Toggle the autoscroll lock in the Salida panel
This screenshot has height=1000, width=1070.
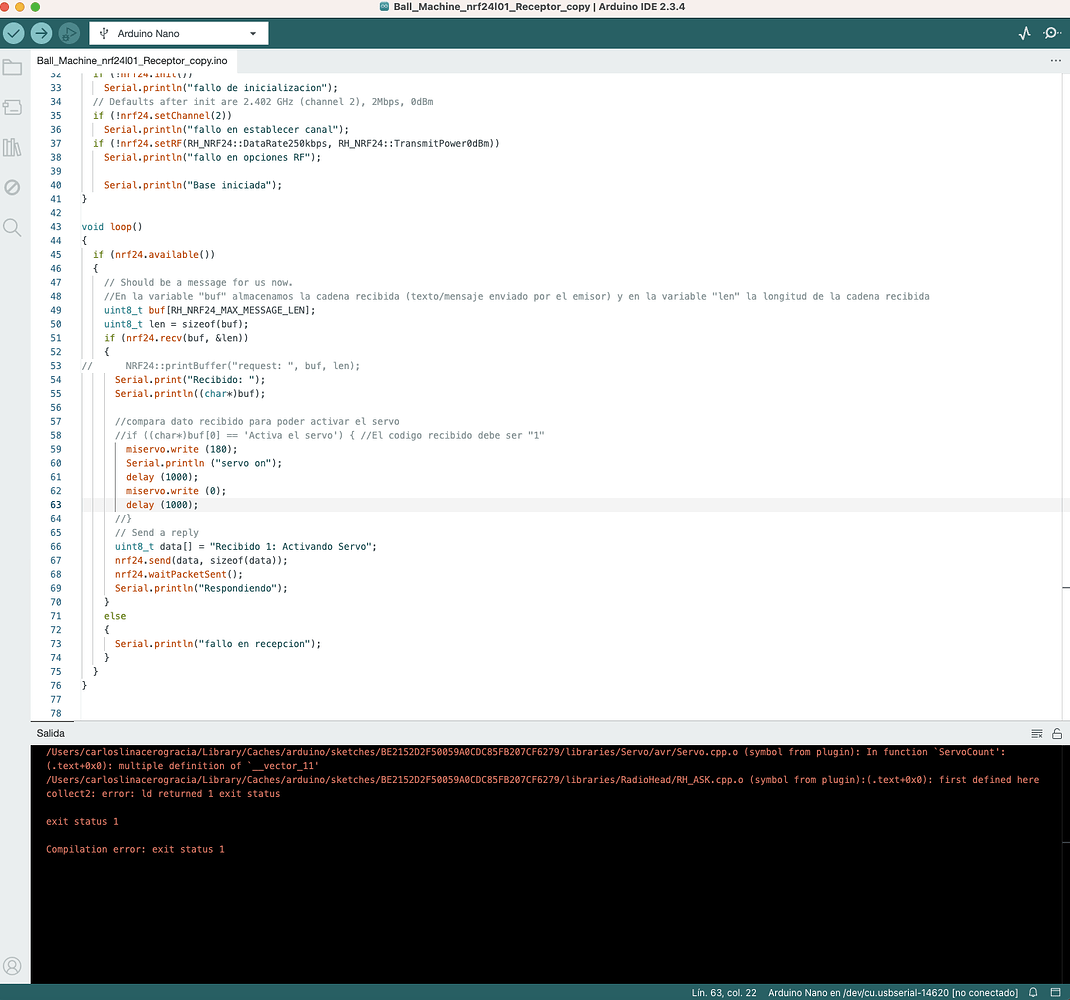(x=1057, y=733)
